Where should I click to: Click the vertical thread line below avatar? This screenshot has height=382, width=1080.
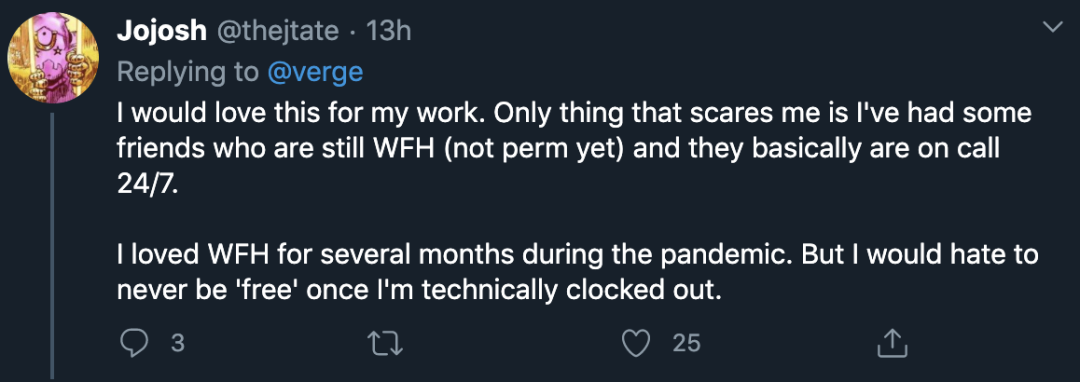click(52, 246)
